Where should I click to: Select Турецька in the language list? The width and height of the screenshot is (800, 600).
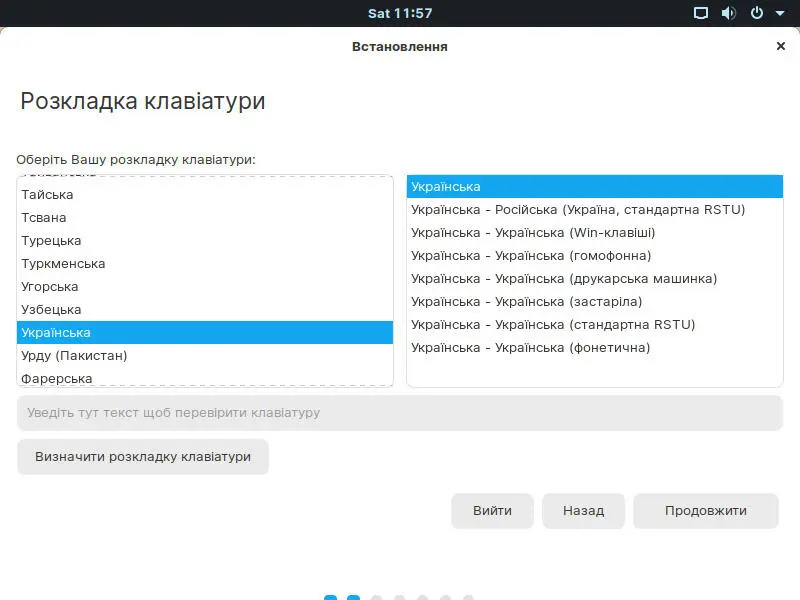click(205, 241)
